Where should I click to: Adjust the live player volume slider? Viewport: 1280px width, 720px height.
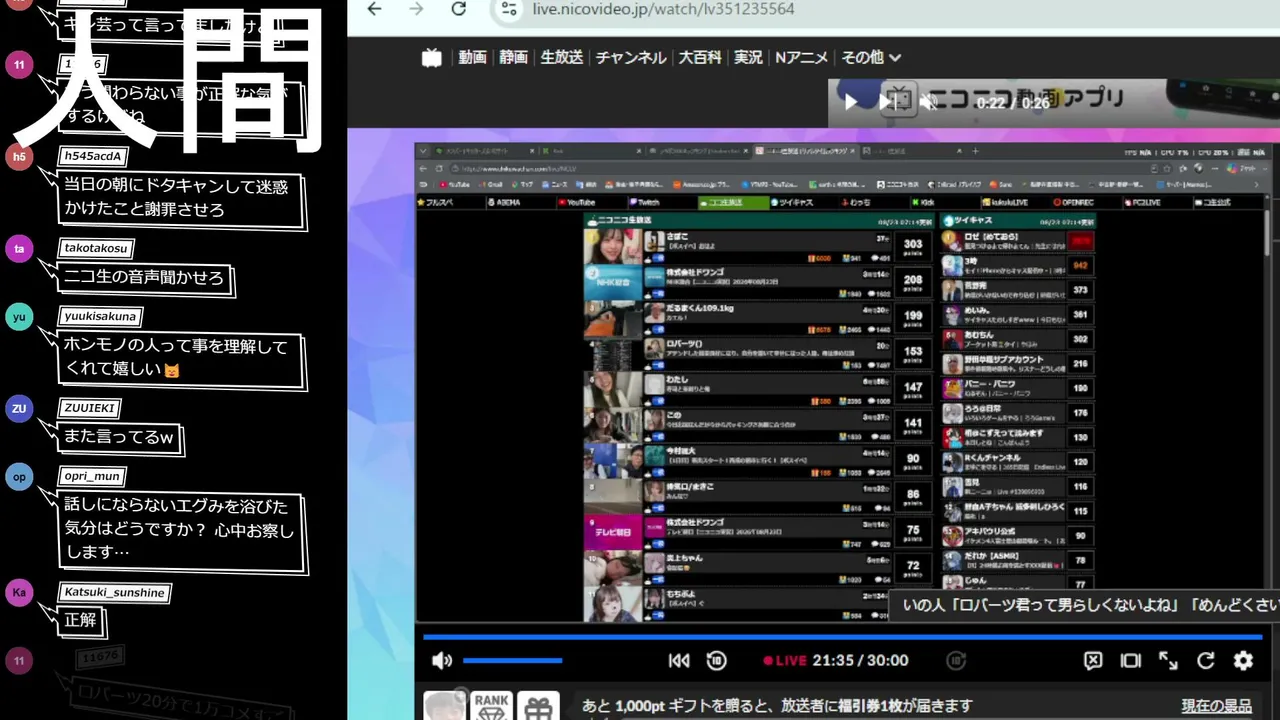512,660
